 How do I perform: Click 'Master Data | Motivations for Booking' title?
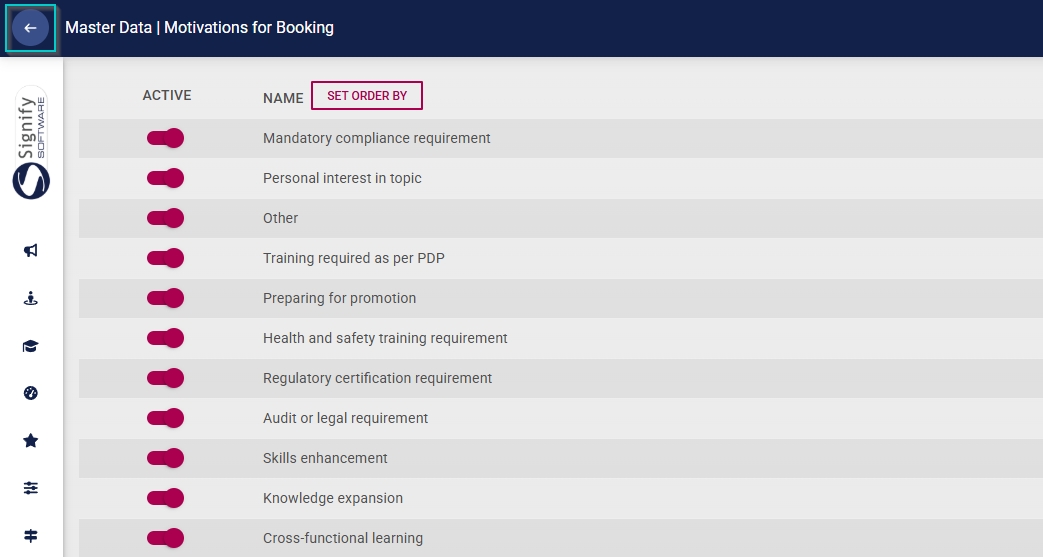(200, 27)
